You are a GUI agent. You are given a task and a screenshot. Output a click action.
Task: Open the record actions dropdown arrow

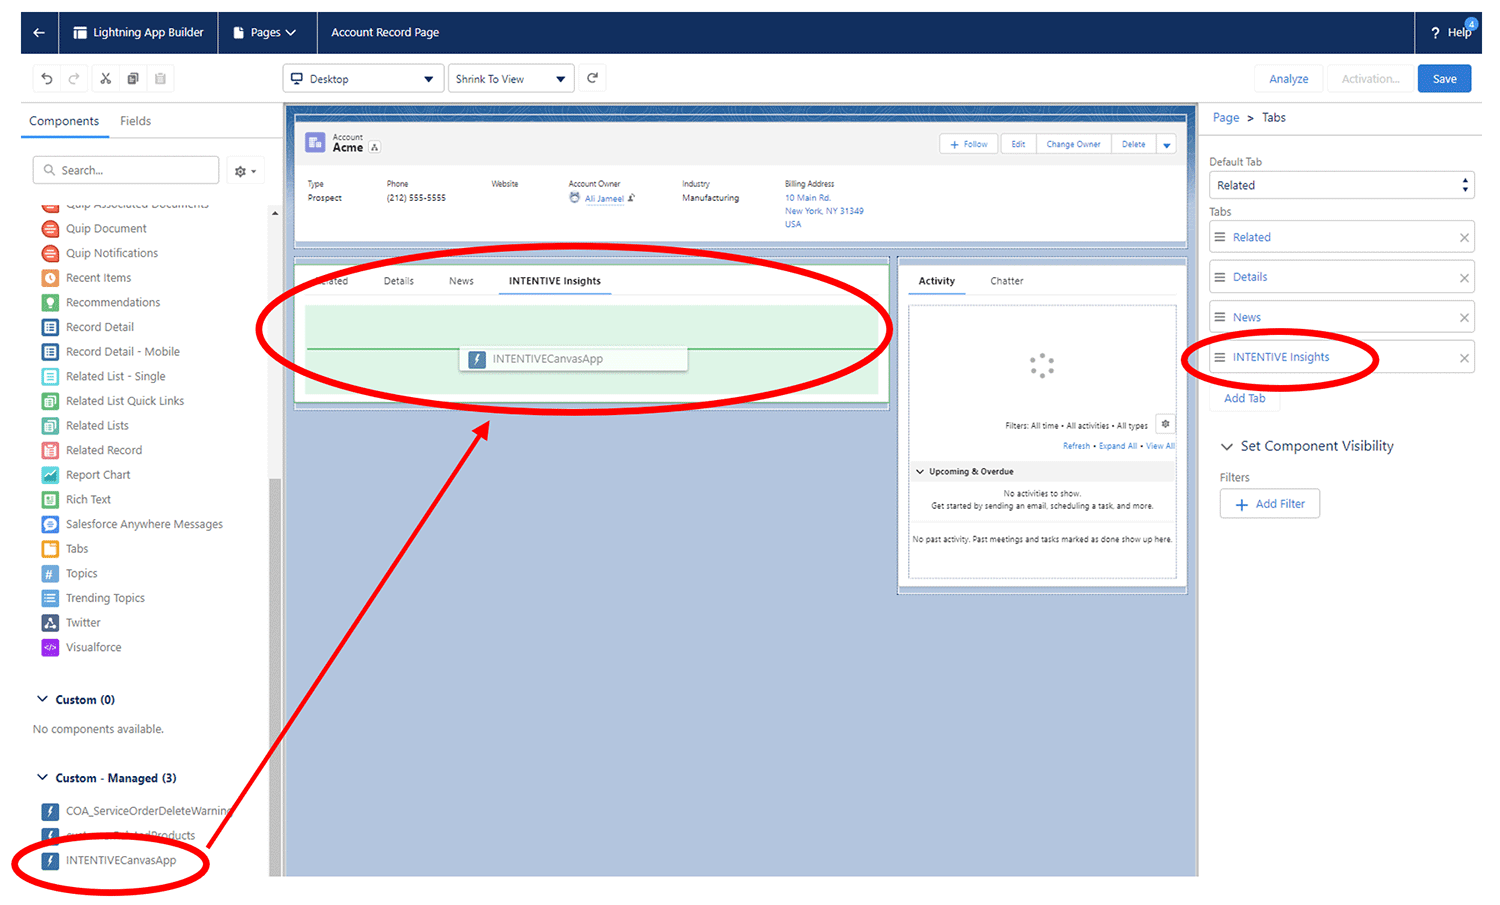point(1166,145)
